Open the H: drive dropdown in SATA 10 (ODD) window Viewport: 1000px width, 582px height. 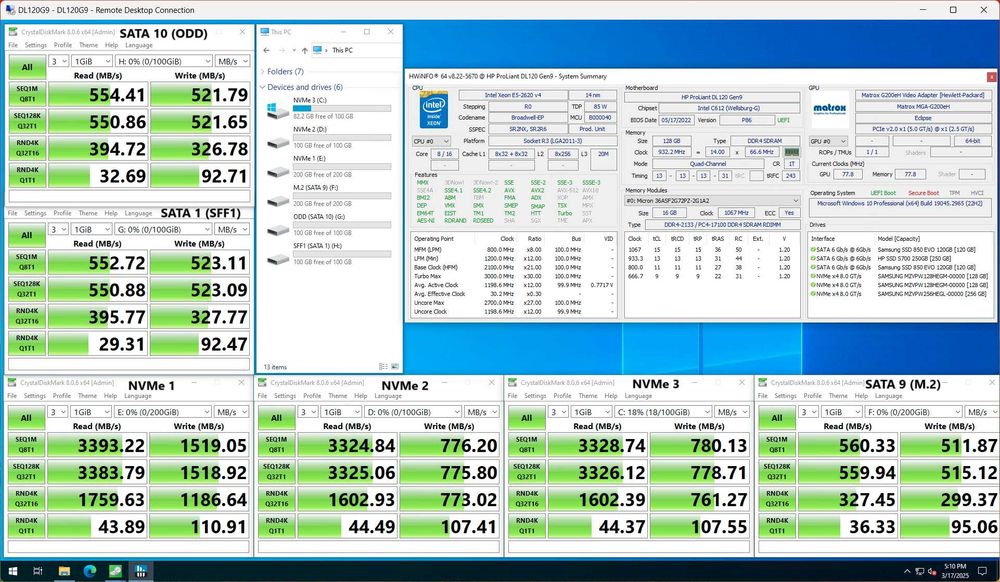click(164, 61)
